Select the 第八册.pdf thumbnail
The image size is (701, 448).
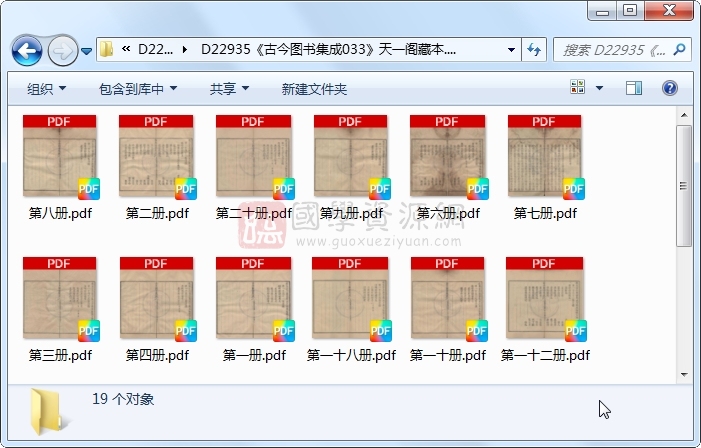point(60,156)
